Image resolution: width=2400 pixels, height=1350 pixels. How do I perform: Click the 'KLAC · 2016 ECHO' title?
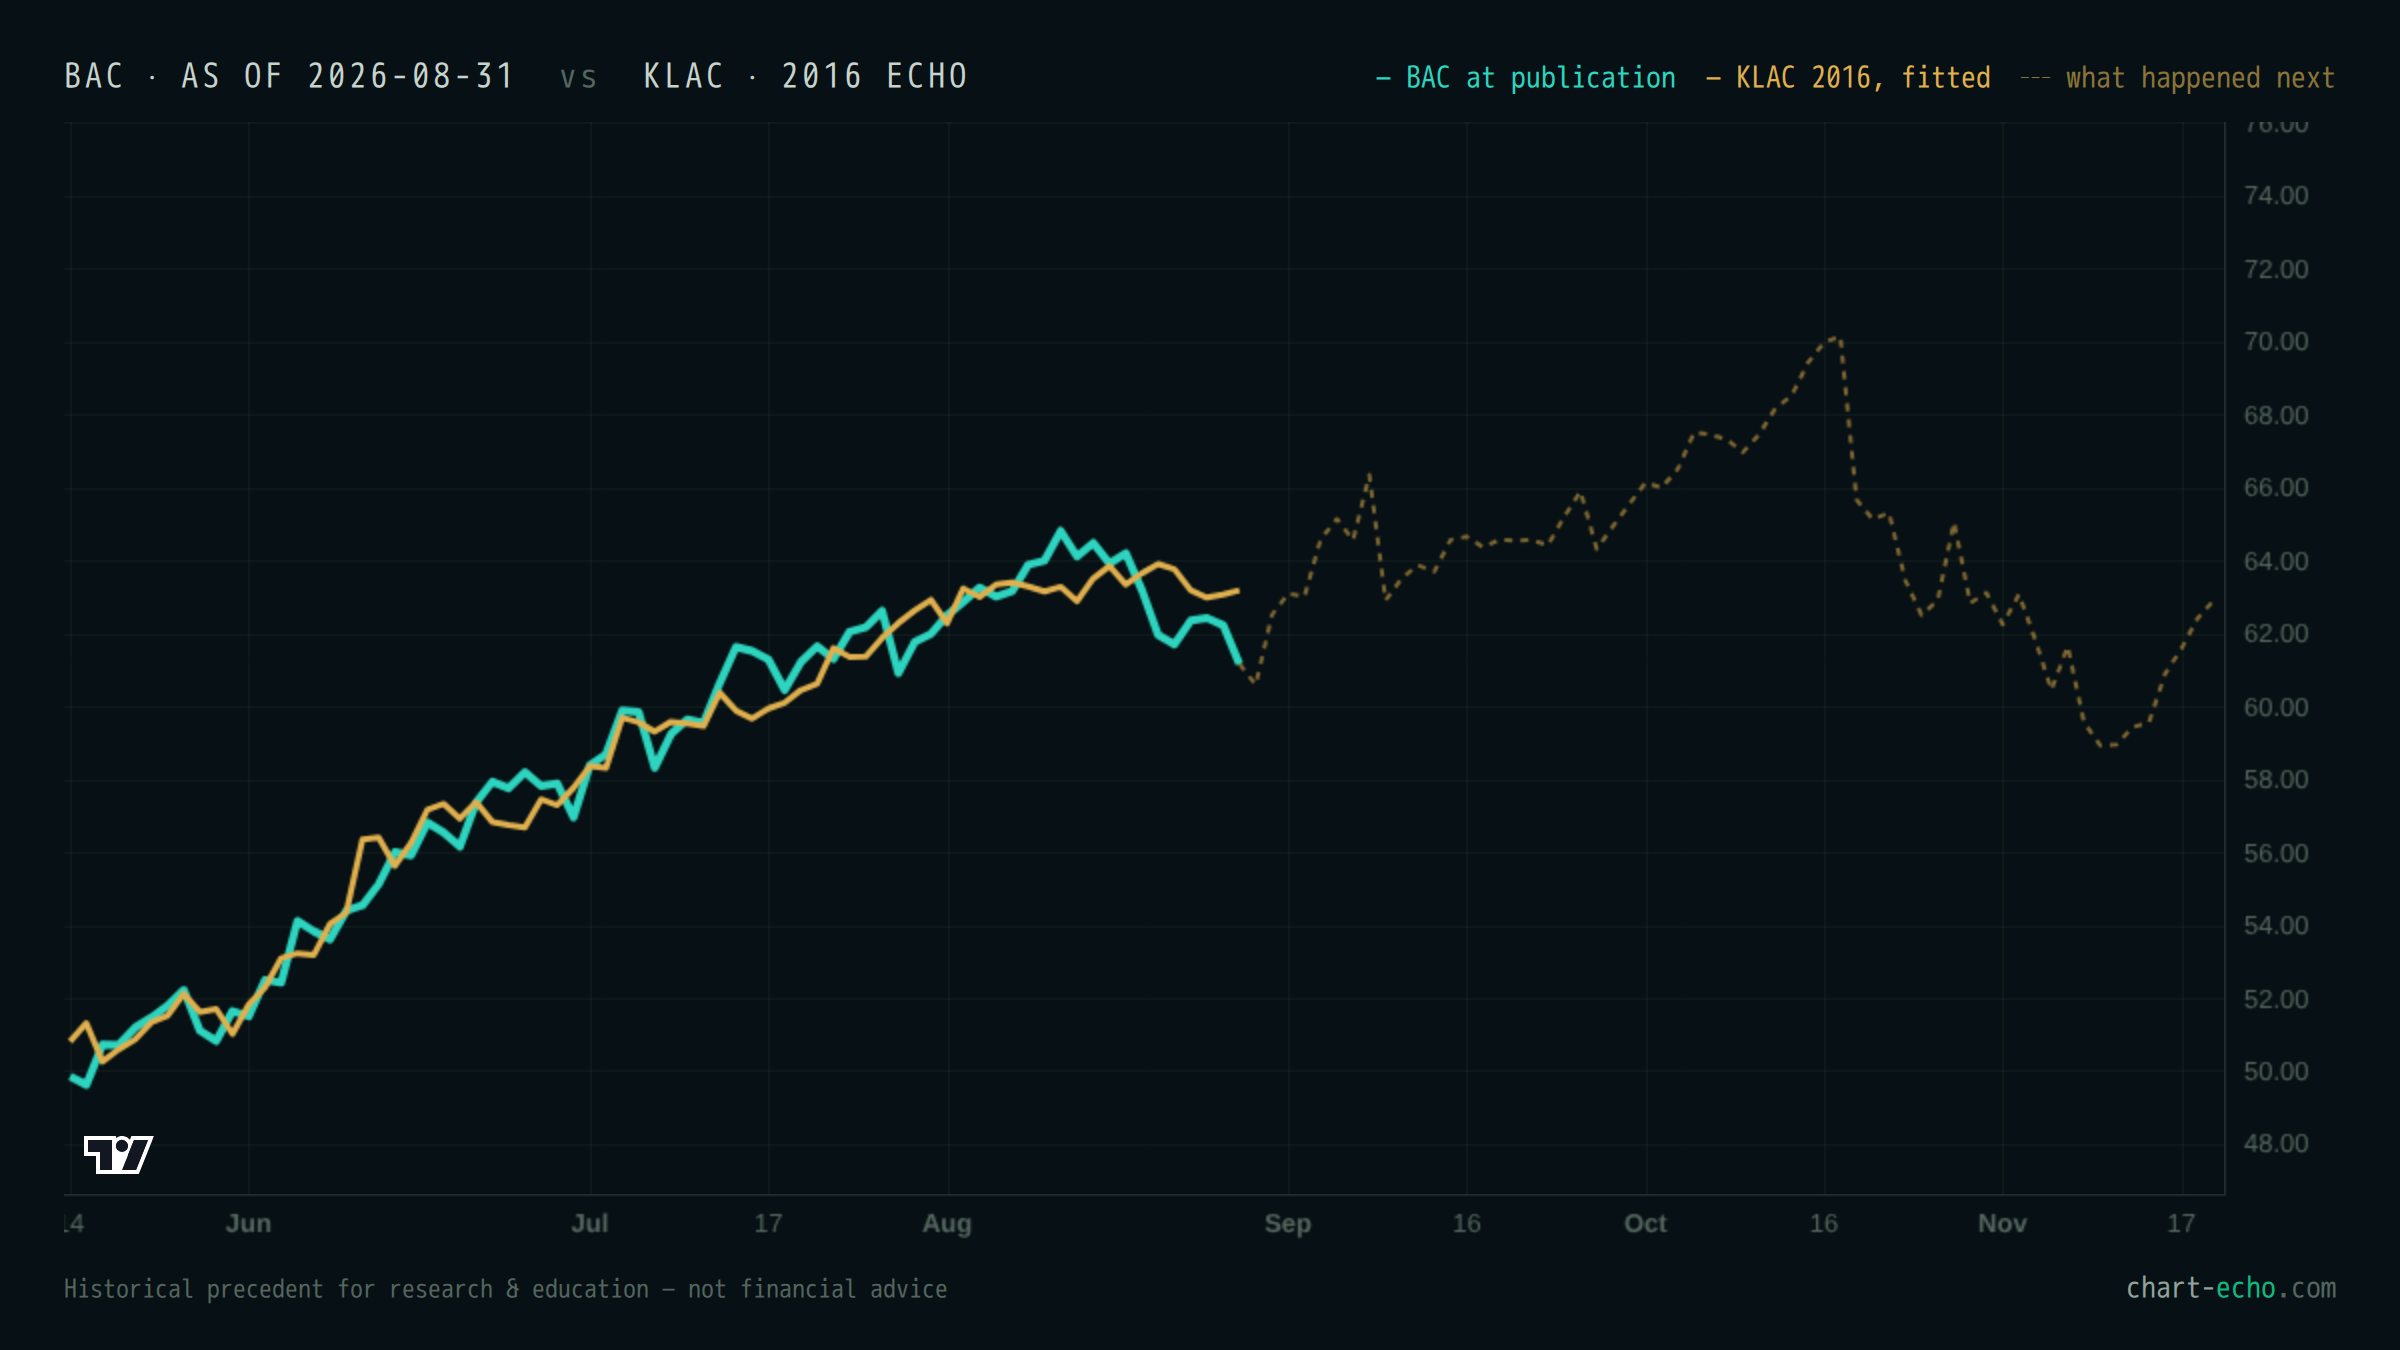tap(806, 76)
